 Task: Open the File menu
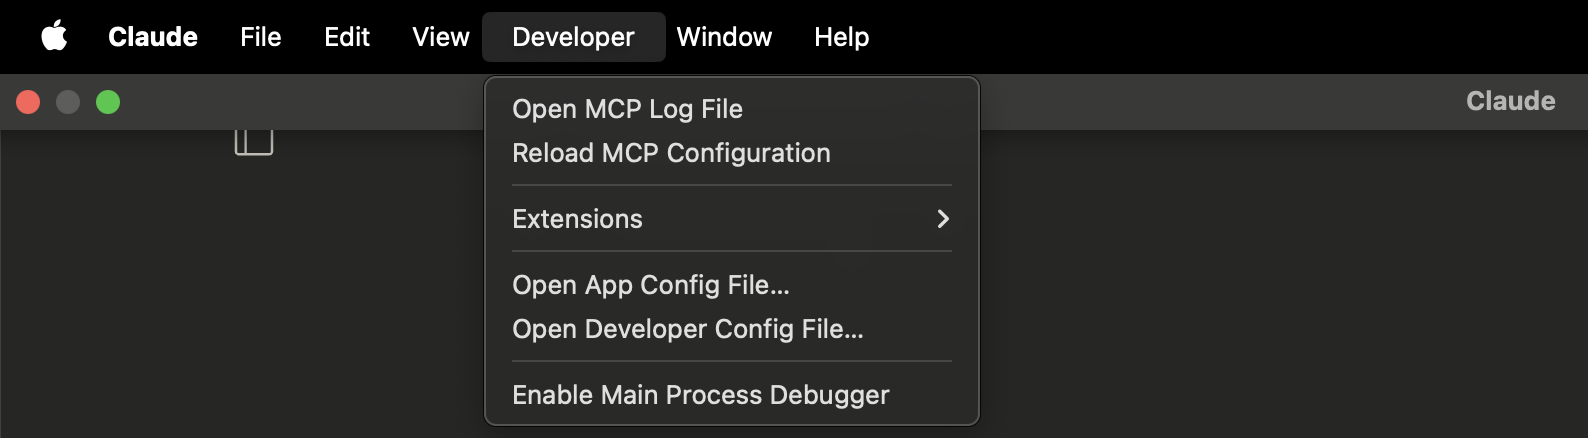pyautogui.click(x=261, y=37)
